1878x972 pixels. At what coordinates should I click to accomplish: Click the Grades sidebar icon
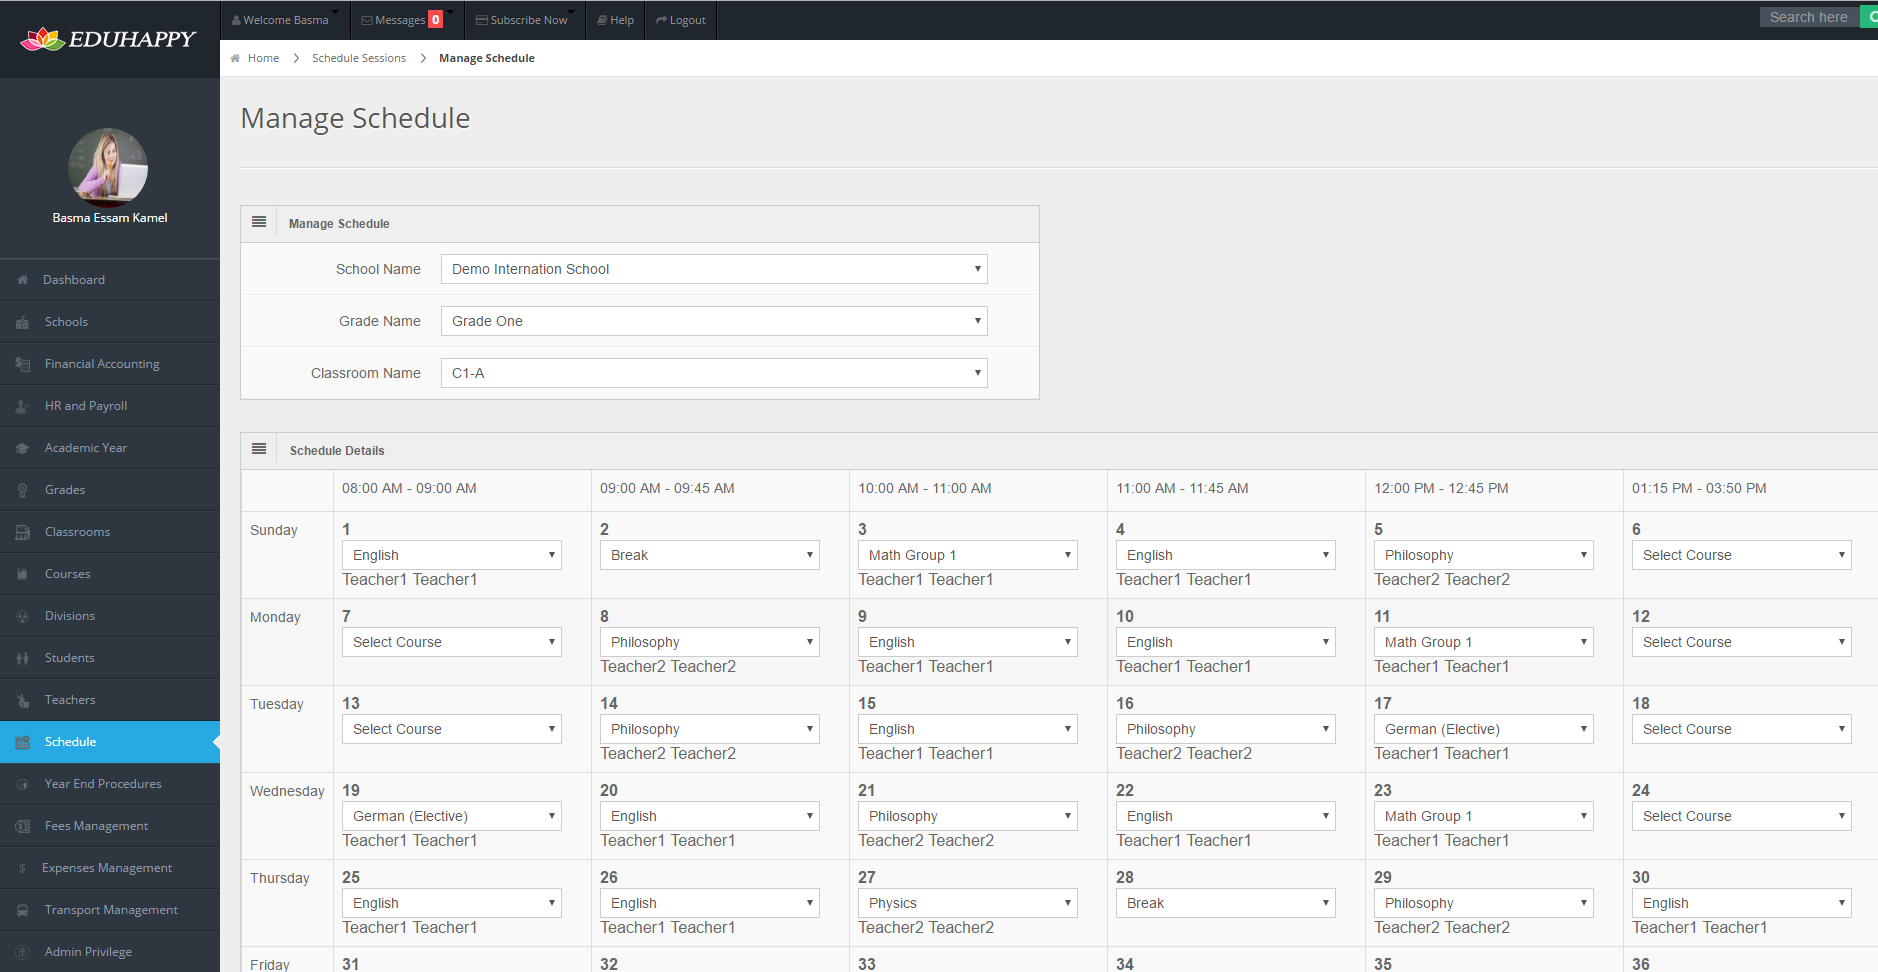pyautogui.click(x=22, y=490)
